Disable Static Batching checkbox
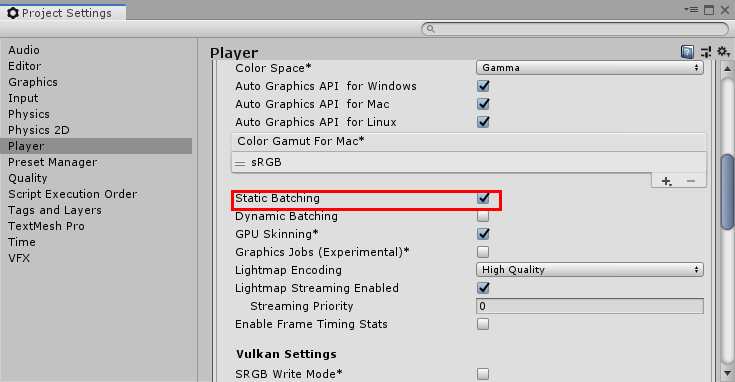 pyautogui.click(x=483, y=198)
